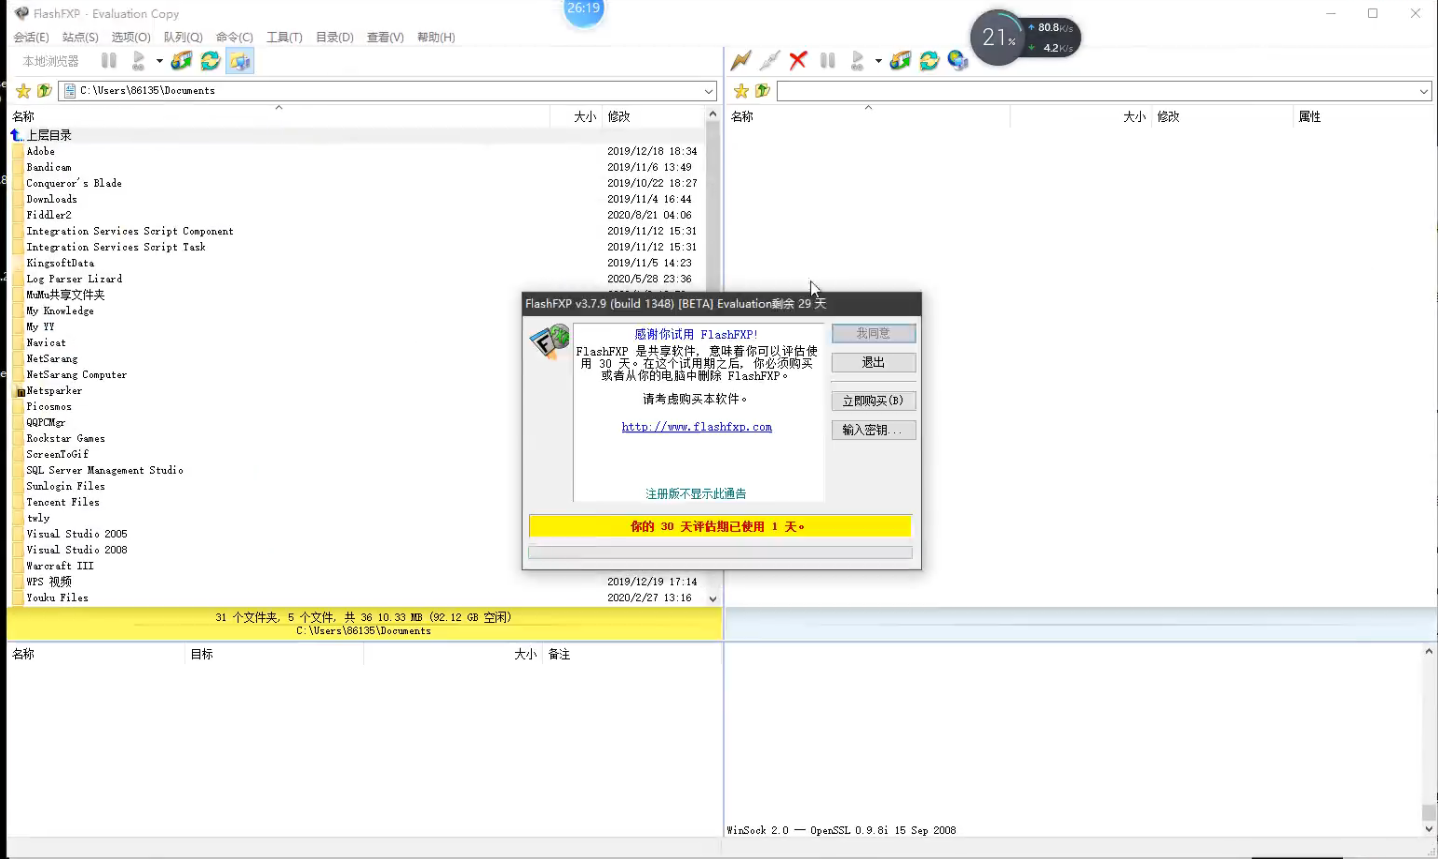Click the 备注 column header in the queue pane

tap(559, 654)
